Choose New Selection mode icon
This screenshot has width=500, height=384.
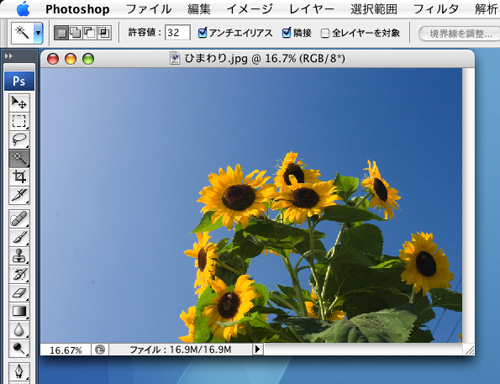pyautogui.click(x=61, y=33)
